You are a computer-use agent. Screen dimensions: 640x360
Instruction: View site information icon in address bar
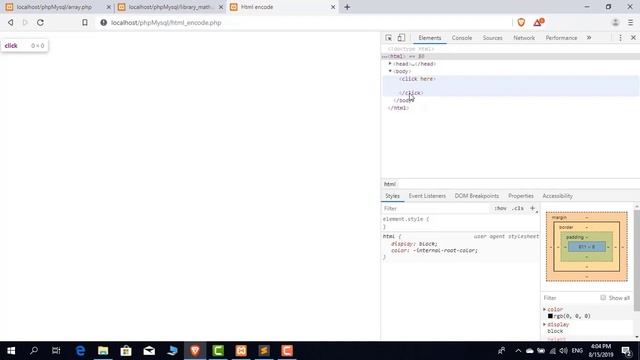pos(104,22)
